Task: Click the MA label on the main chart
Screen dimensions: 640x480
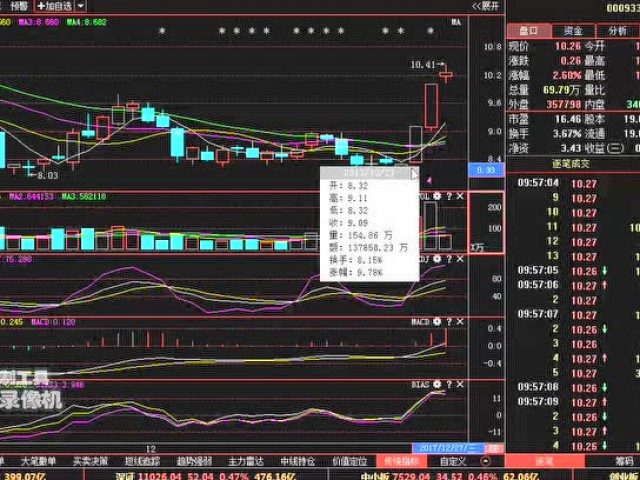Action: tap(456, 22)
